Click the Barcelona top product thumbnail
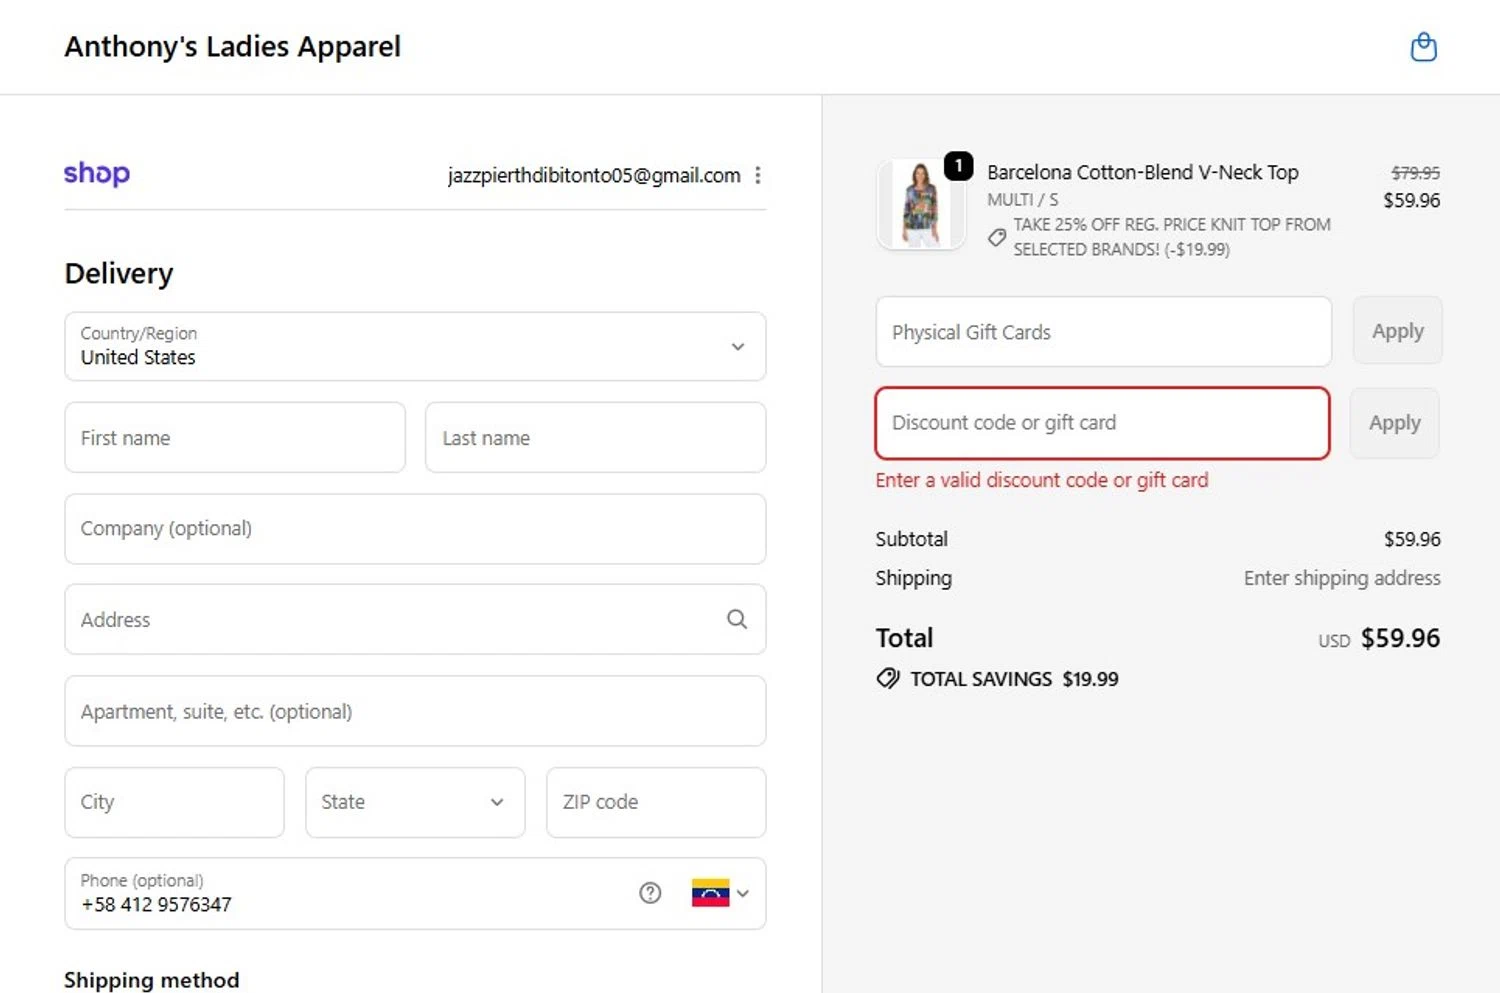Image resolution: width=1500 pixels, height=993 pixels. (920, 204)
